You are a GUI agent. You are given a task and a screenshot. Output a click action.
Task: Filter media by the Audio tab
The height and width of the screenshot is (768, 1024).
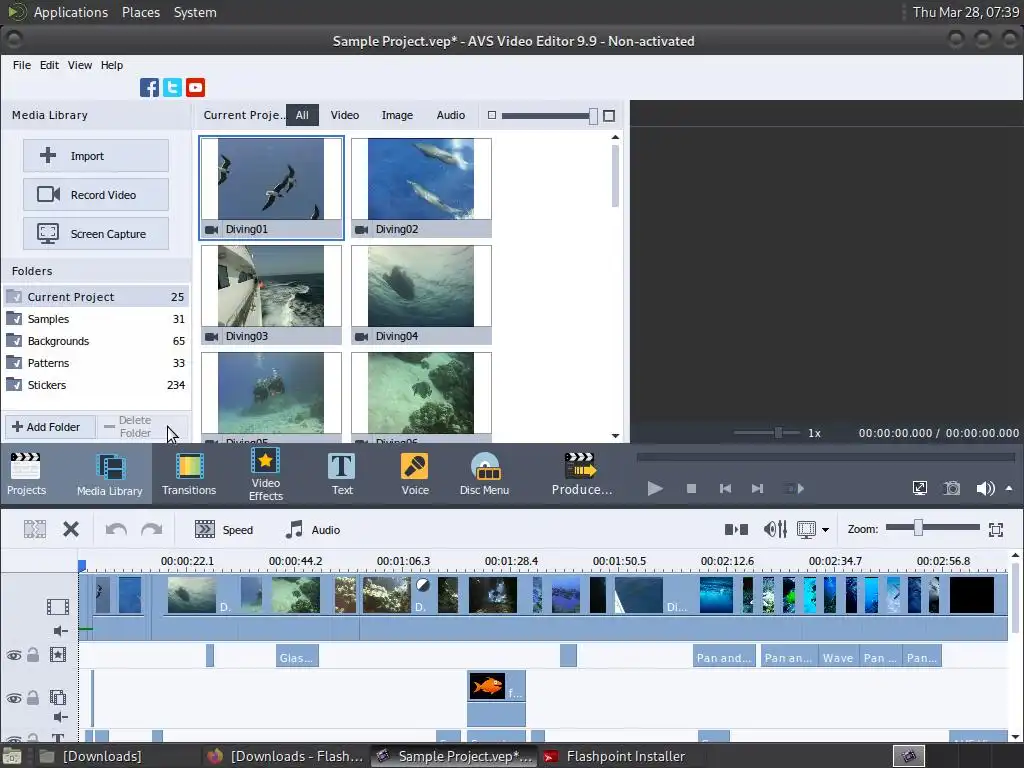pyautogui.click(x=451, y=115)
